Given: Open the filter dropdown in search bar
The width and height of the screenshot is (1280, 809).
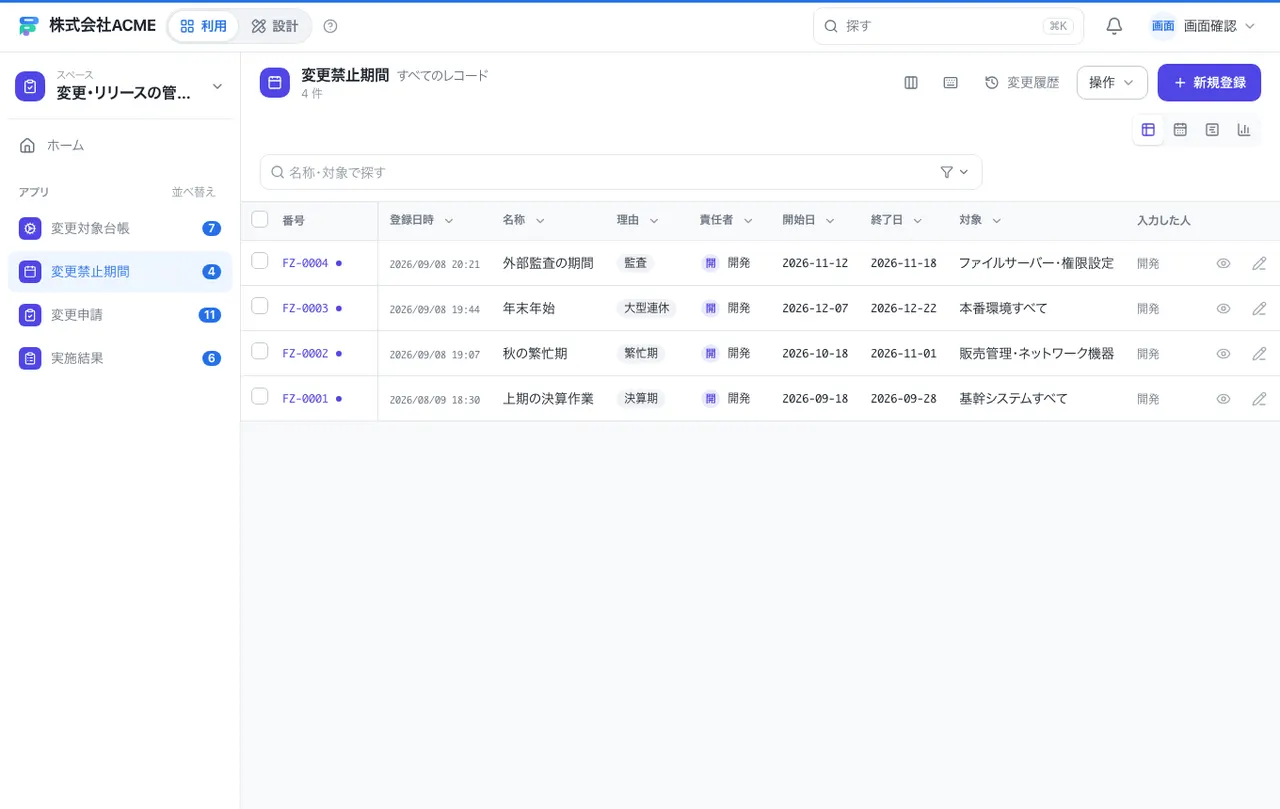Looking at the screenshot, I should (x=954, y=172).
